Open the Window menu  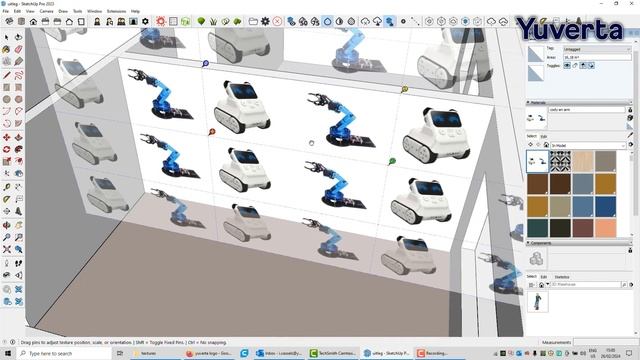94,11
